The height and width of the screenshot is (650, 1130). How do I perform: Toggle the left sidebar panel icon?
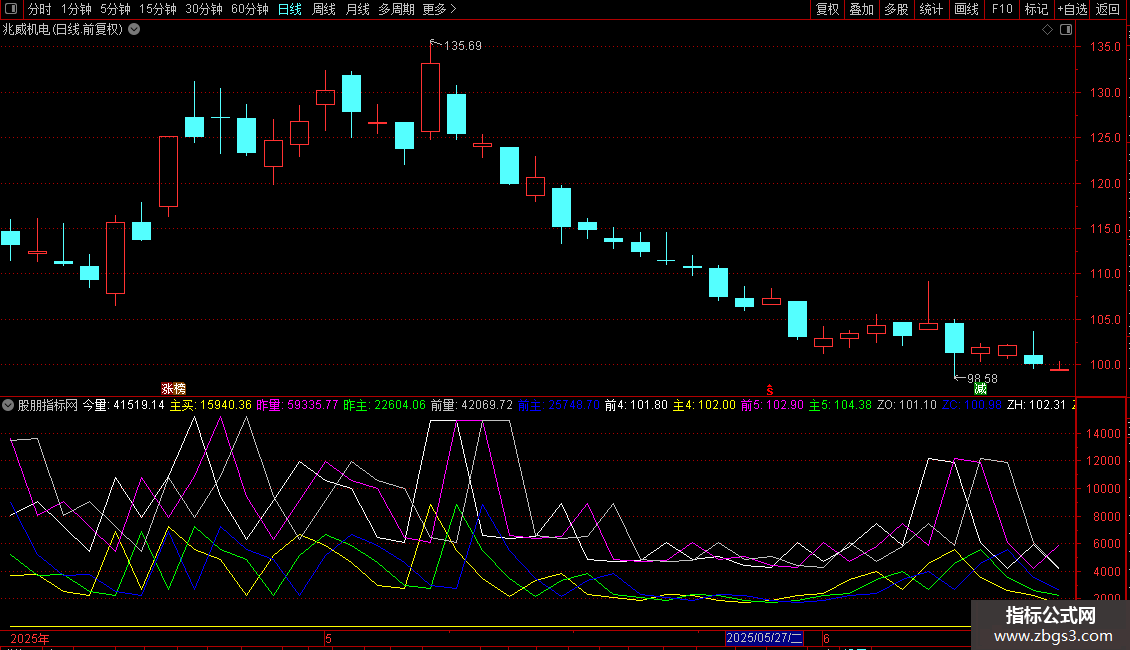click(x=10, y=9)
